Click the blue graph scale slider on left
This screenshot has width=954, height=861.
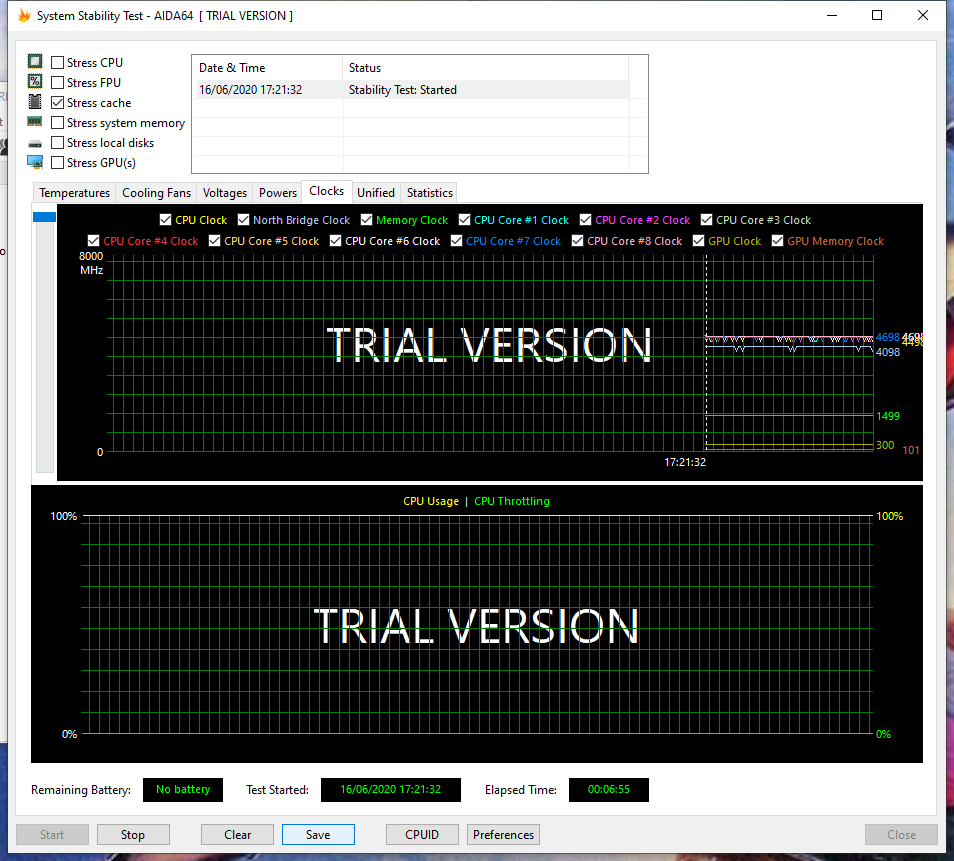click(45, 217)
